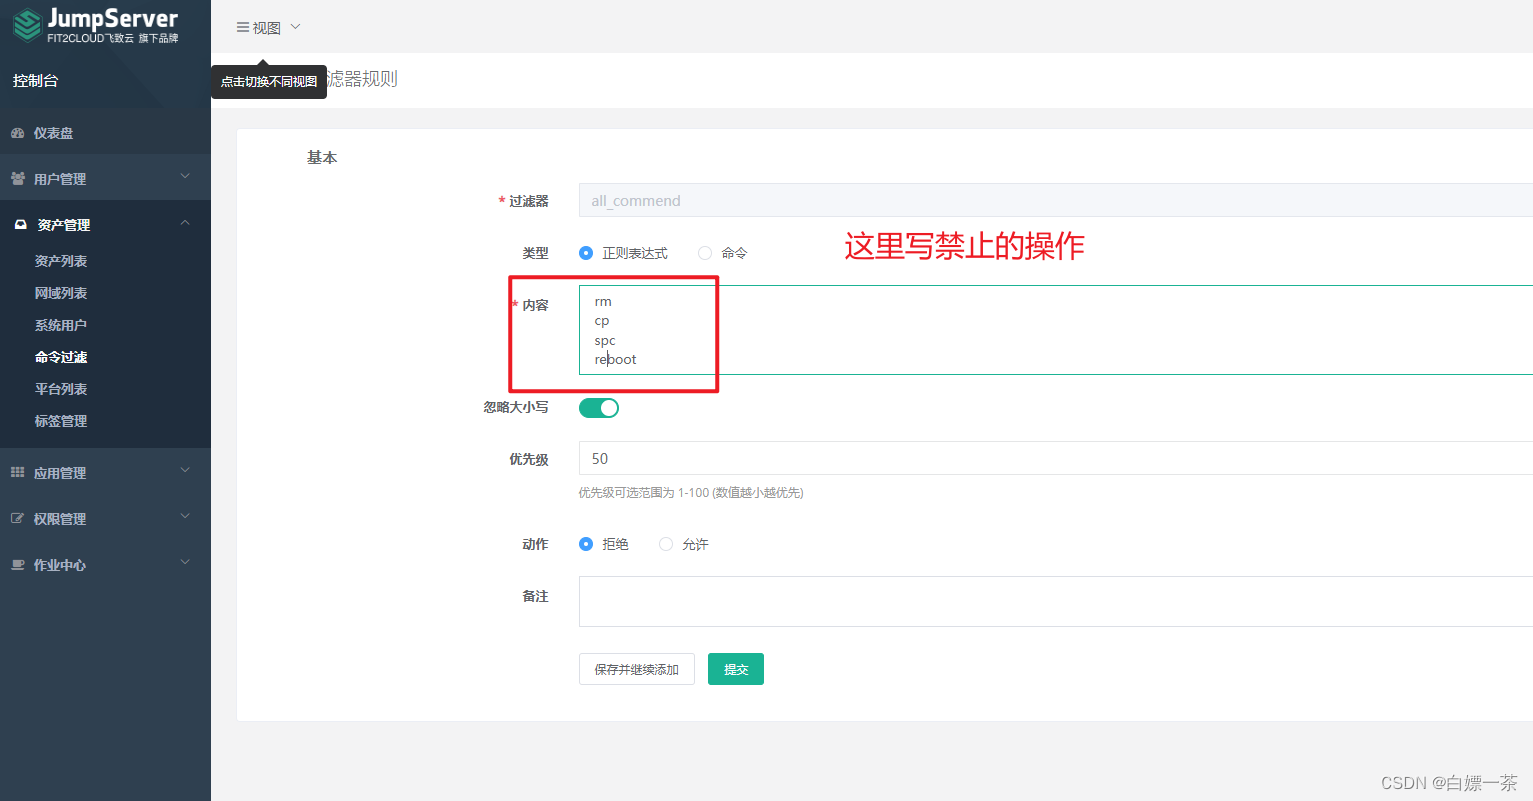The height and width of the screenshot is (801, 1533).
Task: Click the 'rm' line in content
Action: pyautogui.click(x=603, y=302)
